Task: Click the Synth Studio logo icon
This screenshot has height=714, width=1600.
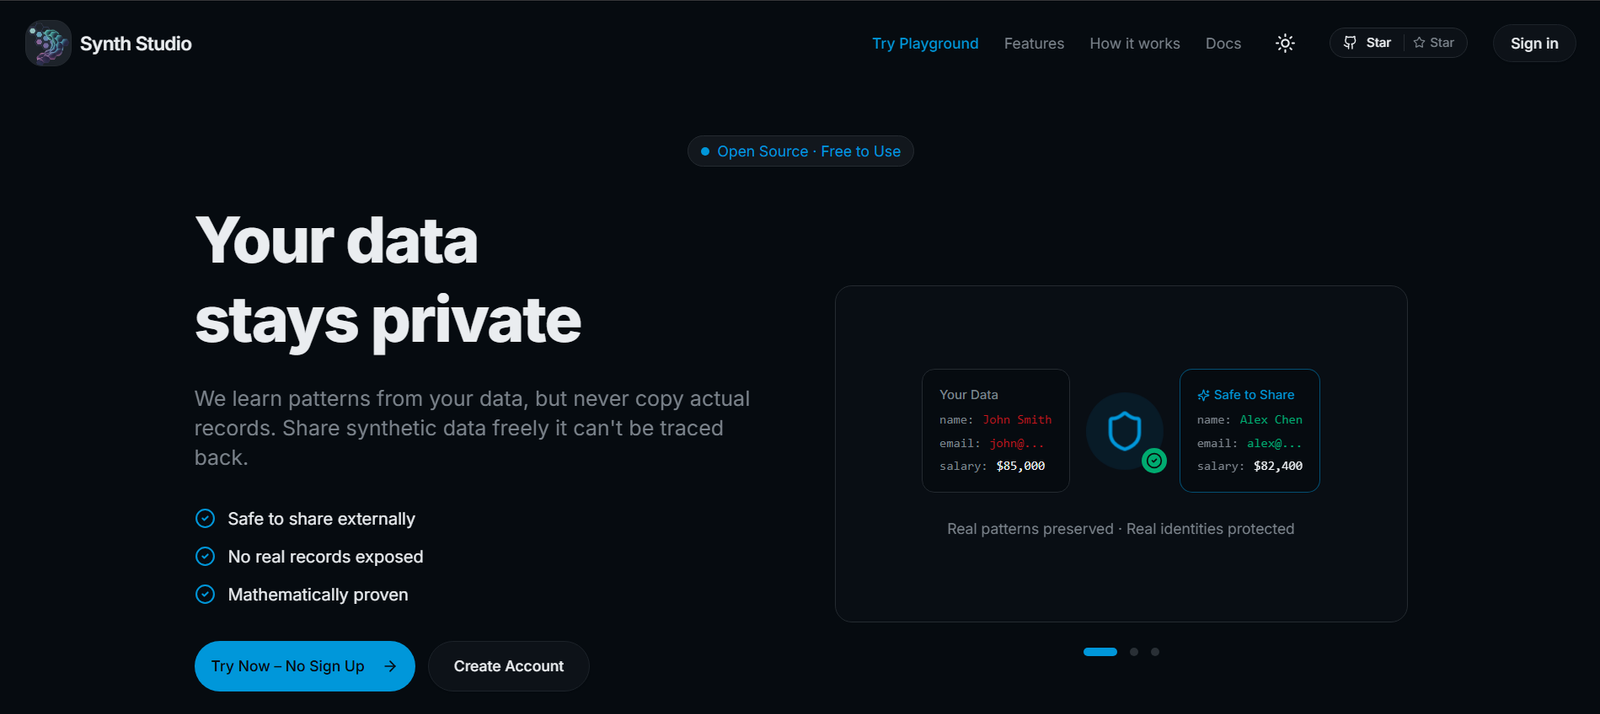Action: pyautogui.click(x=48, y=43)
